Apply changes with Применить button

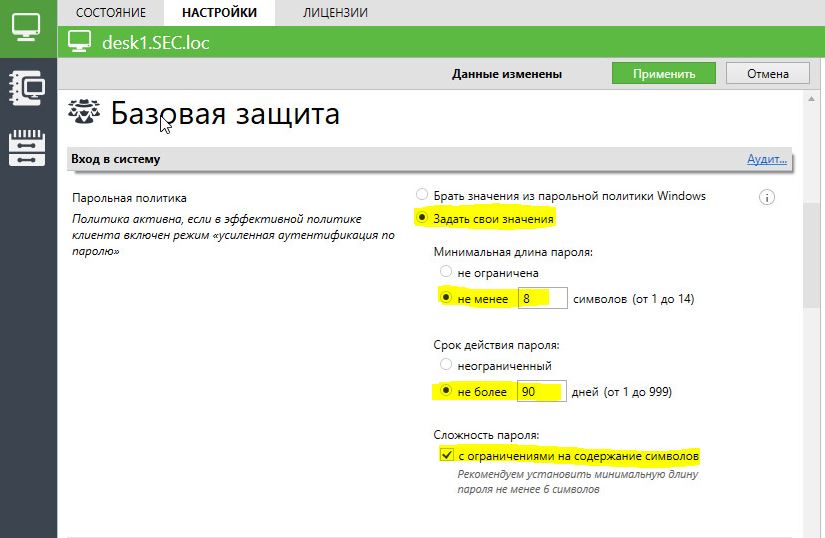[x=663, y=74]
